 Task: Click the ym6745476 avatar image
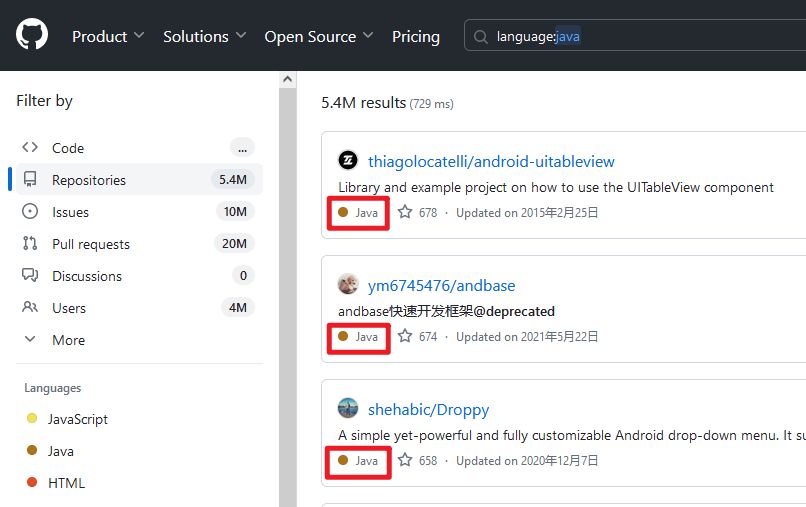tap(348, 284)
